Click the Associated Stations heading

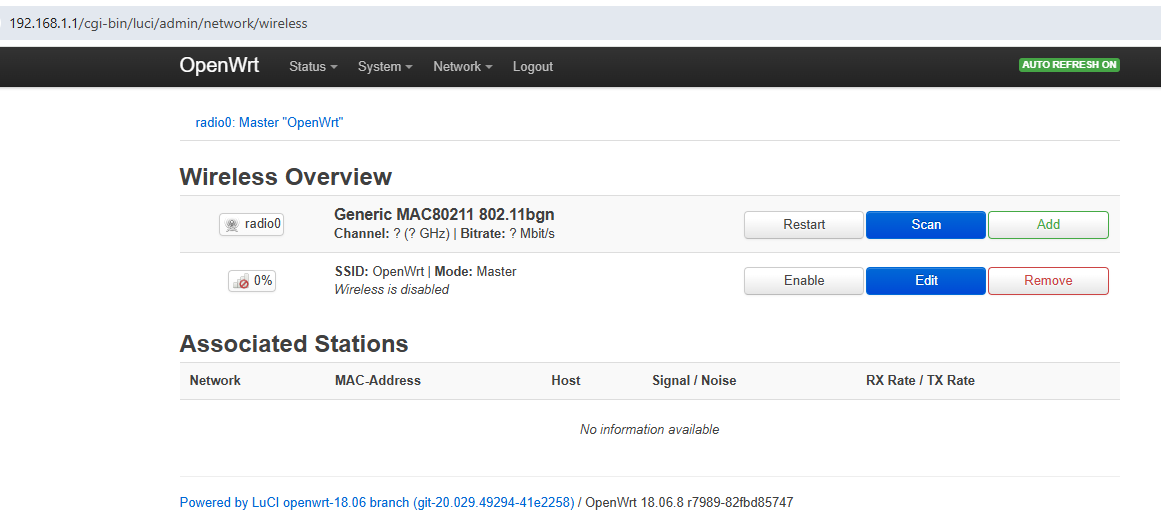(x=294, y=344)
